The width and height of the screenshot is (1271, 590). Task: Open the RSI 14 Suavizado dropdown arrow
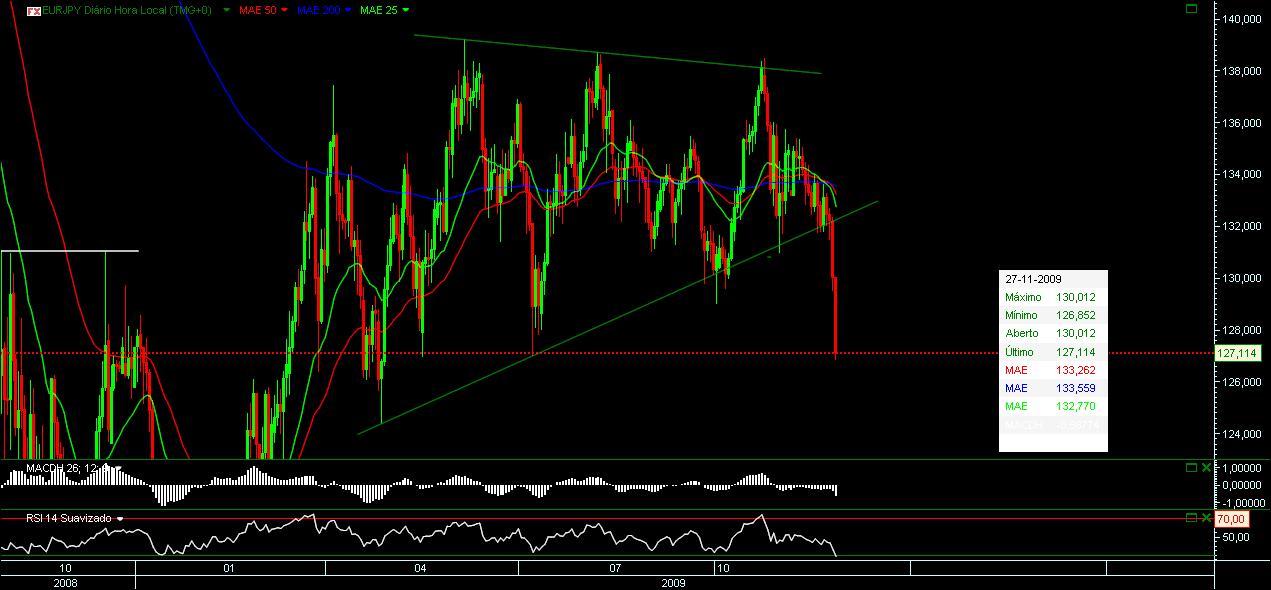[120, 518]
